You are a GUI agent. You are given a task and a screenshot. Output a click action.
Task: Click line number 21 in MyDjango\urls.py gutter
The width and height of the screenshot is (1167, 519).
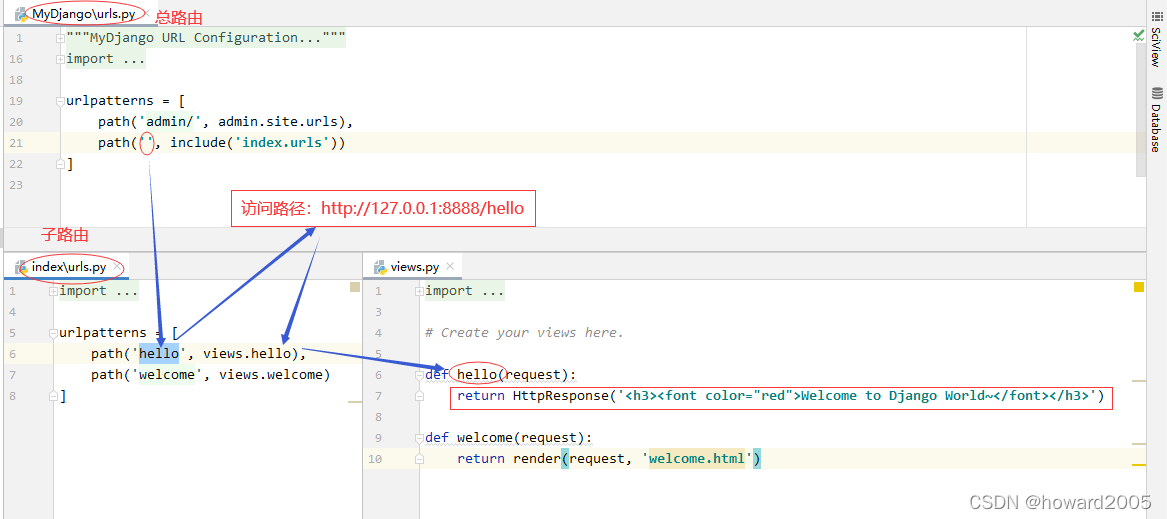[16, 143]
